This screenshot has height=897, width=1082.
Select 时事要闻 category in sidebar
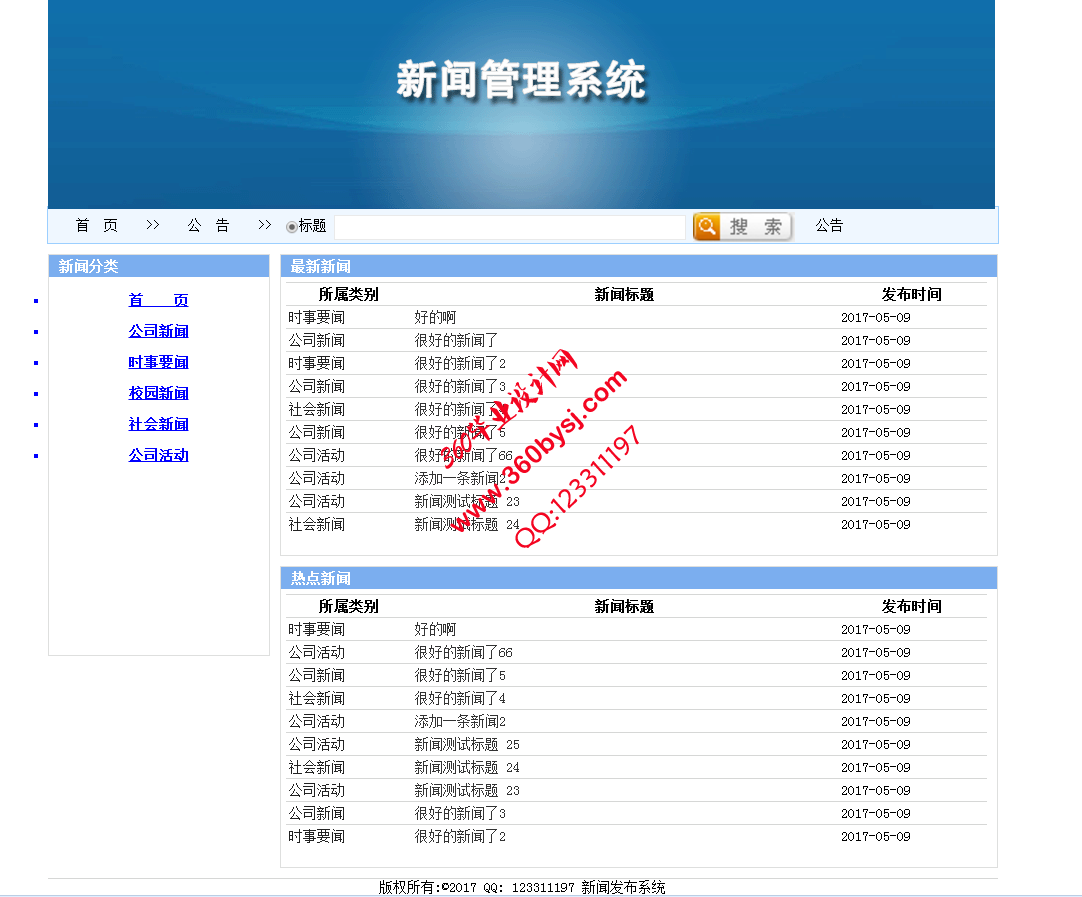point(158,362)
